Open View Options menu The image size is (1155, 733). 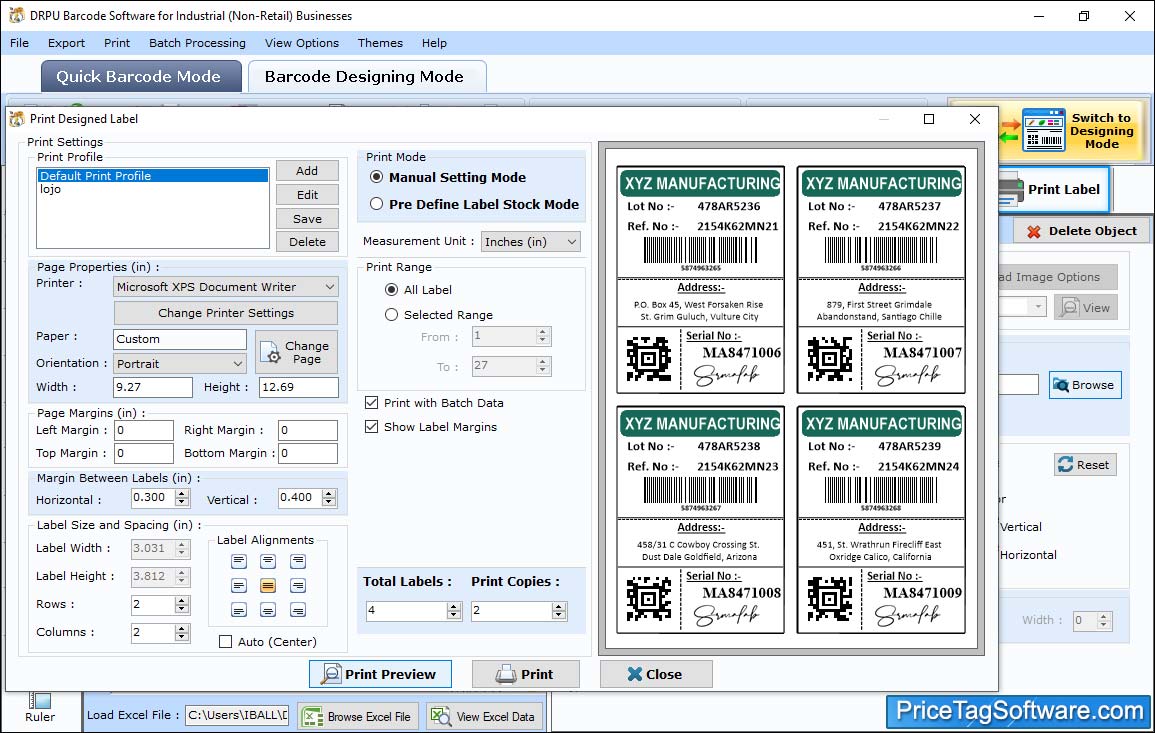(302, 43)
